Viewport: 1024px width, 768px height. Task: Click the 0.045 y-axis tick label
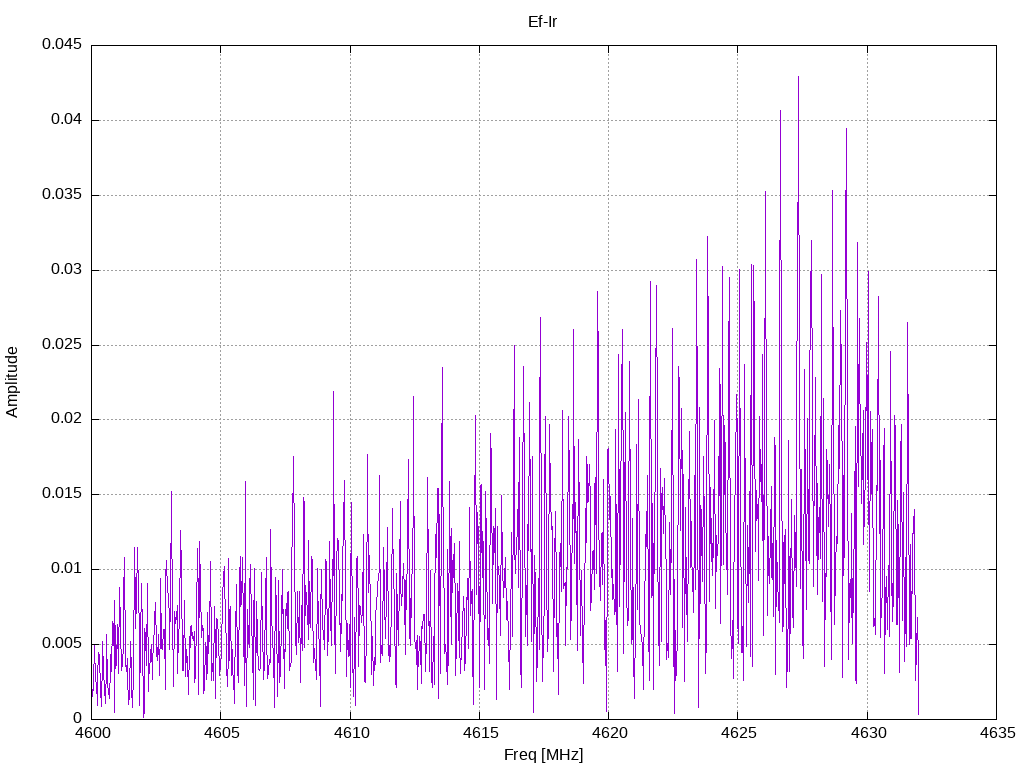click(x=62, y=44)
